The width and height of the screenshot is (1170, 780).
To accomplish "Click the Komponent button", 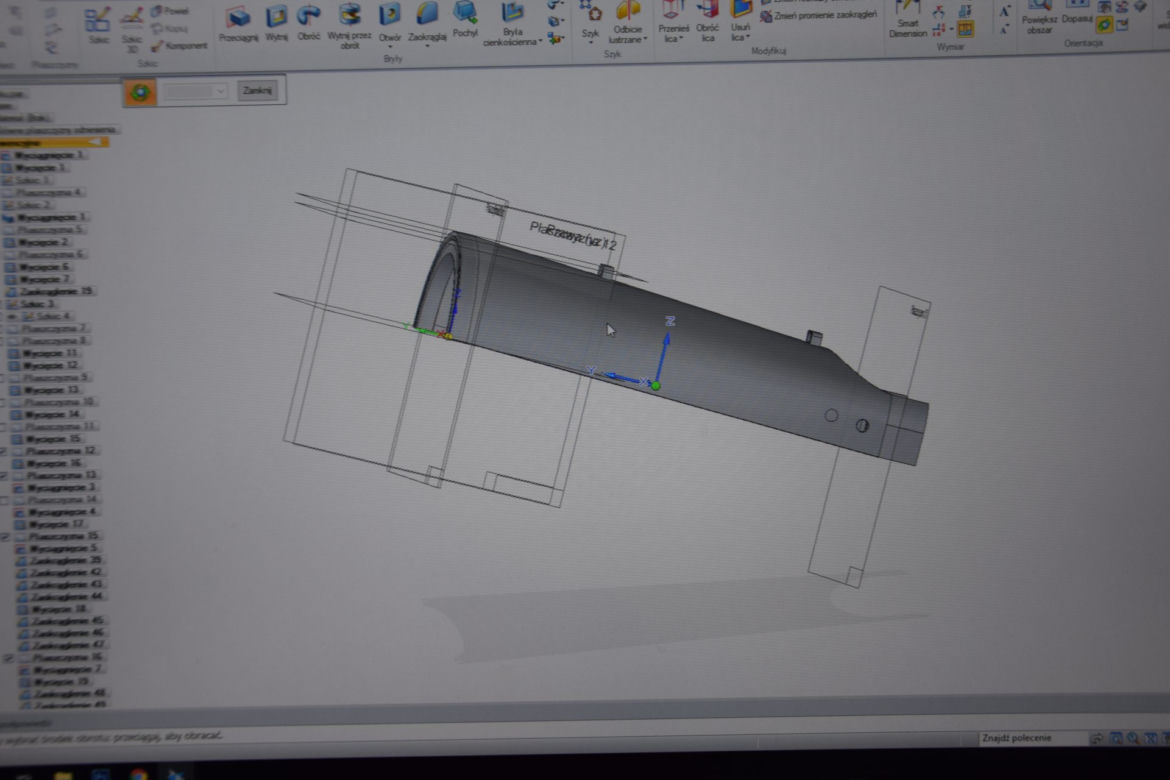I will tap(179, 46).
